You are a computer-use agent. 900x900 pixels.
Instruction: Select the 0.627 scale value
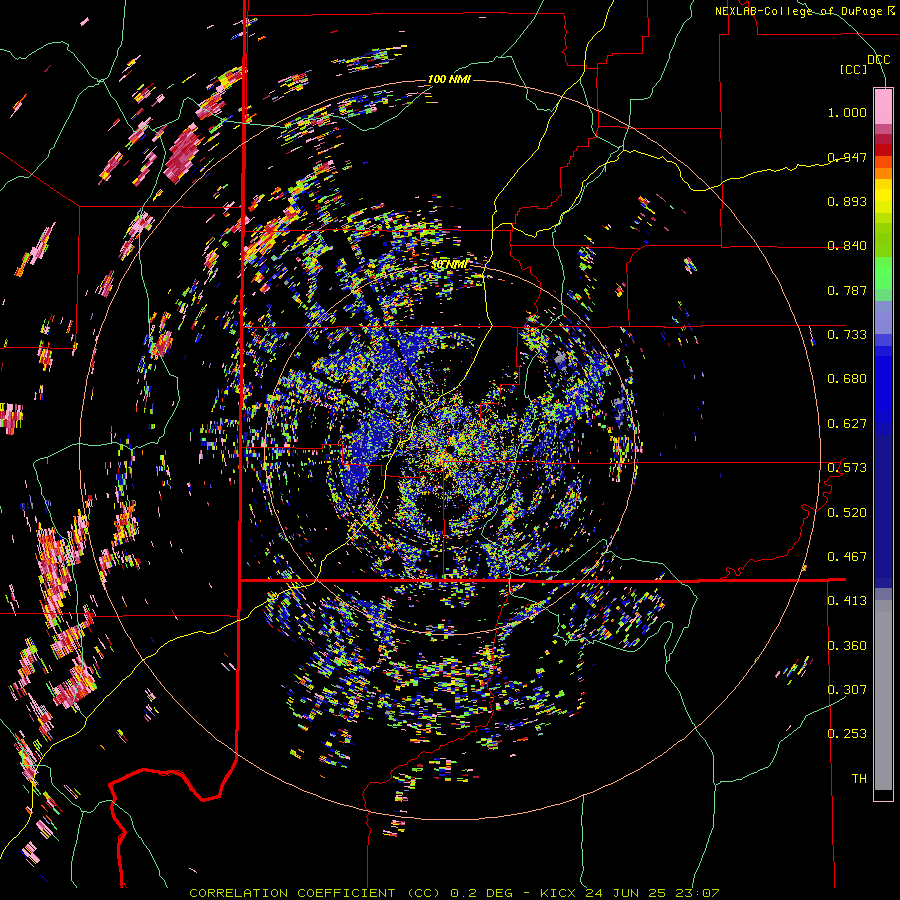(x=847, y=424)
